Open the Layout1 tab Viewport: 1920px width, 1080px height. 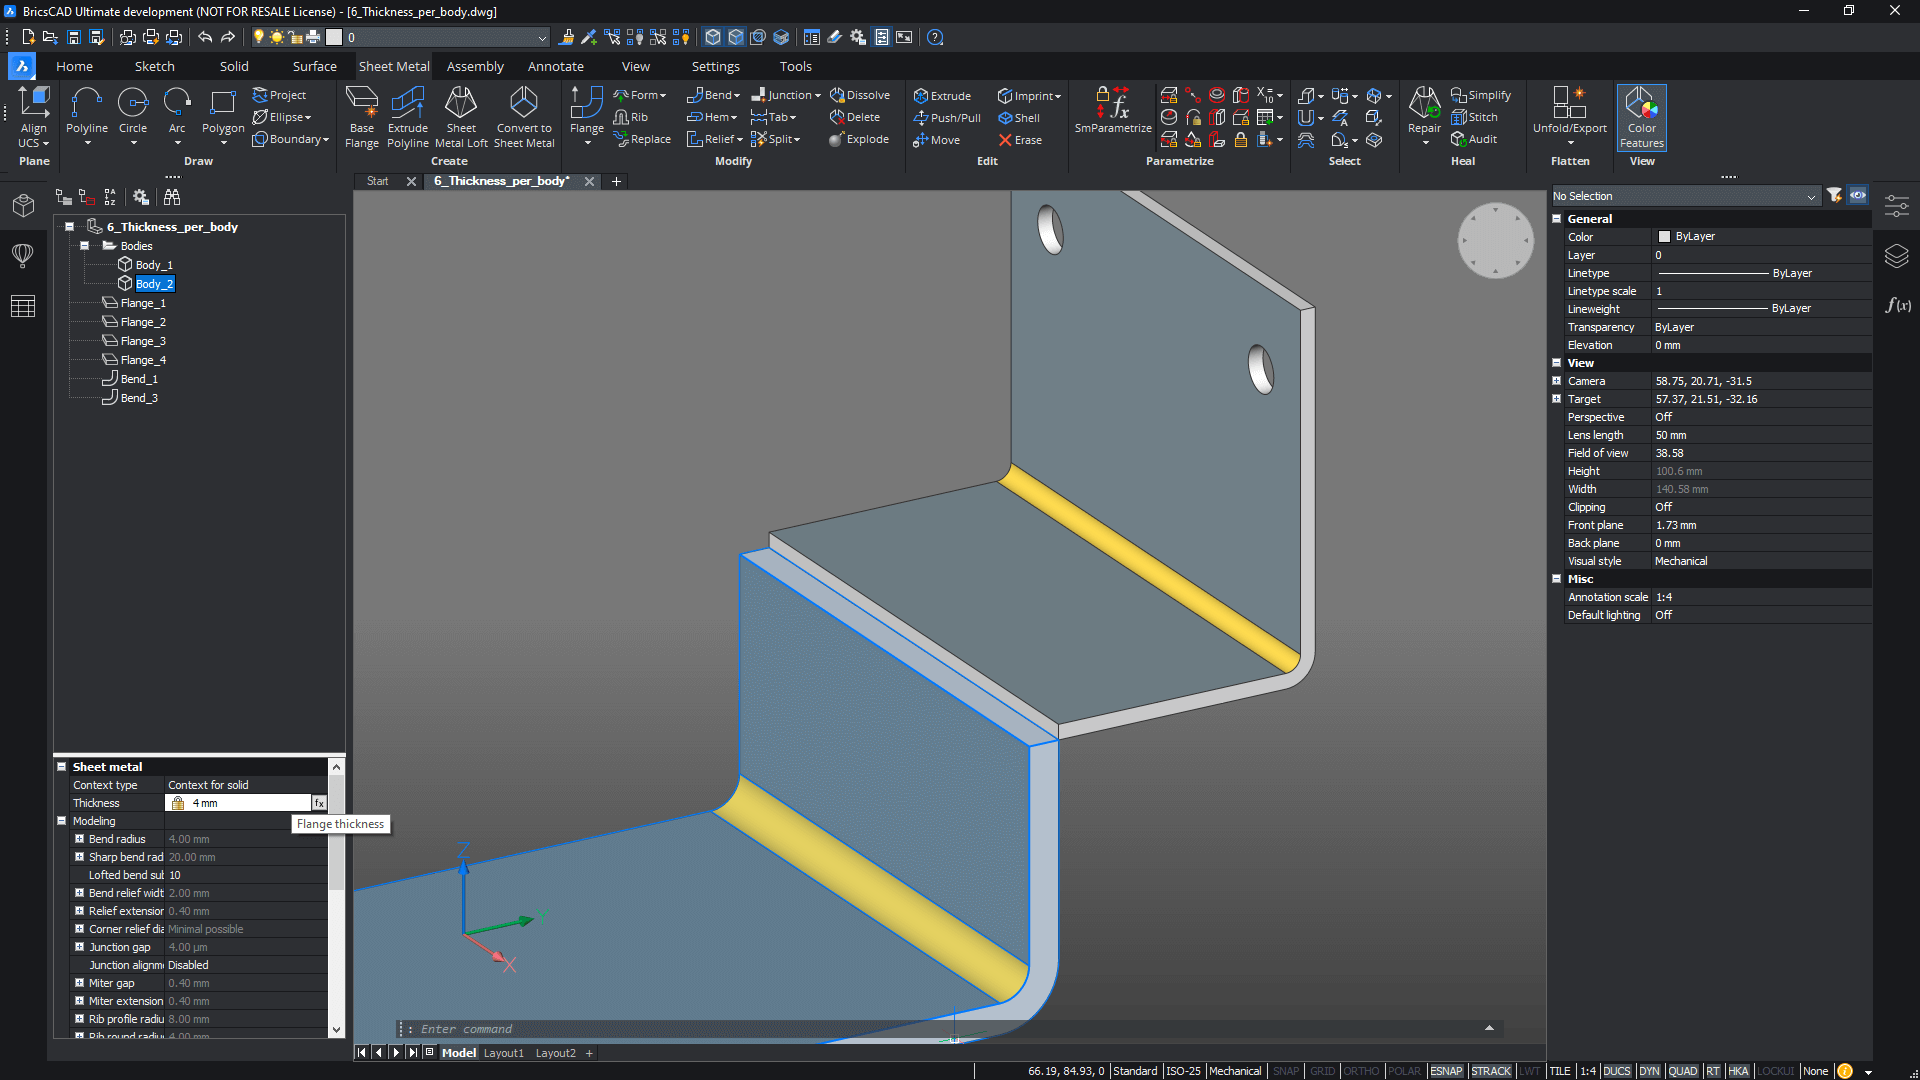click(503, 1053)
